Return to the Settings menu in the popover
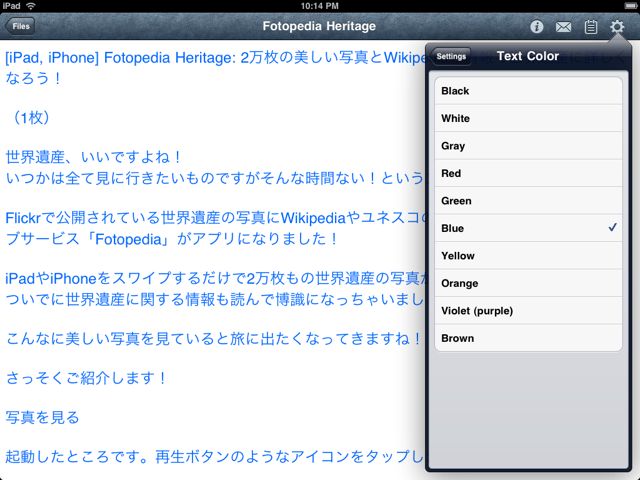 tap(451, 56)
